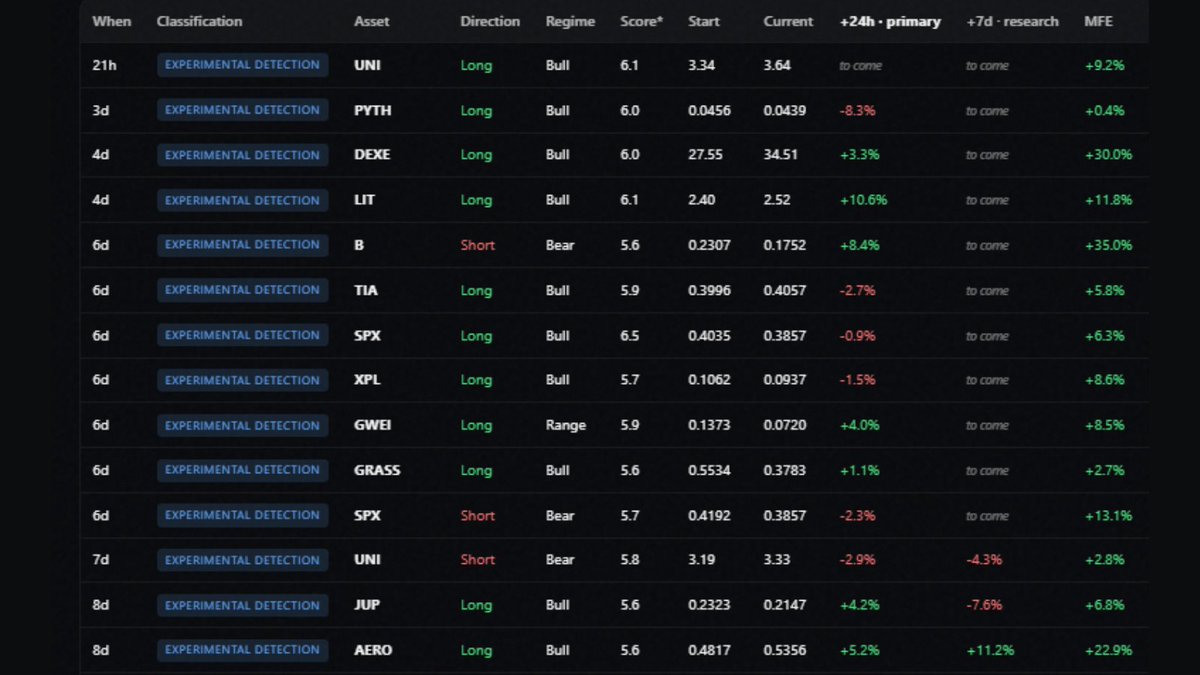Click the Regime column header
This screenshot has height=675, width=1200.
[570, 21]
